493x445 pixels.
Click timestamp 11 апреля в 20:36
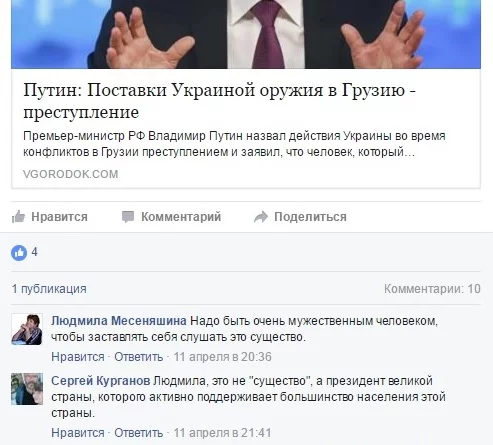click(x=222, y=357)
